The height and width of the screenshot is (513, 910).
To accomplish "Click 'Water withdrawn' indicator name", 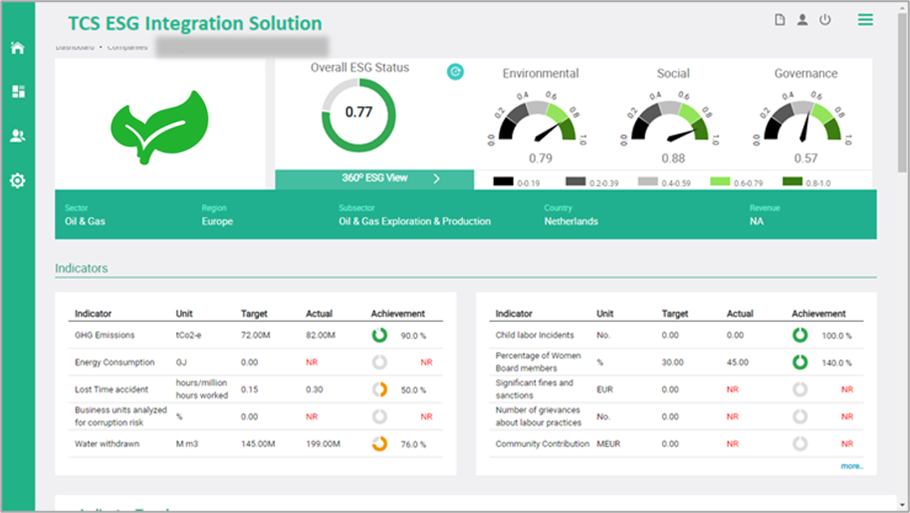I will click(x=107, y=444).
